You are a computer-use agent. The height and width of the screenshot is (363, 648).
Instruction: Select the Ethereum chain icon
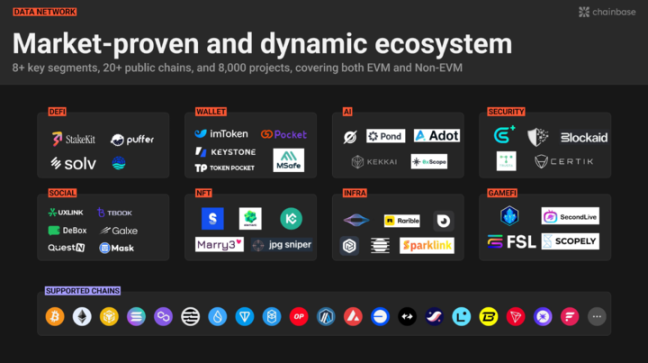click(x=82, y=317)
